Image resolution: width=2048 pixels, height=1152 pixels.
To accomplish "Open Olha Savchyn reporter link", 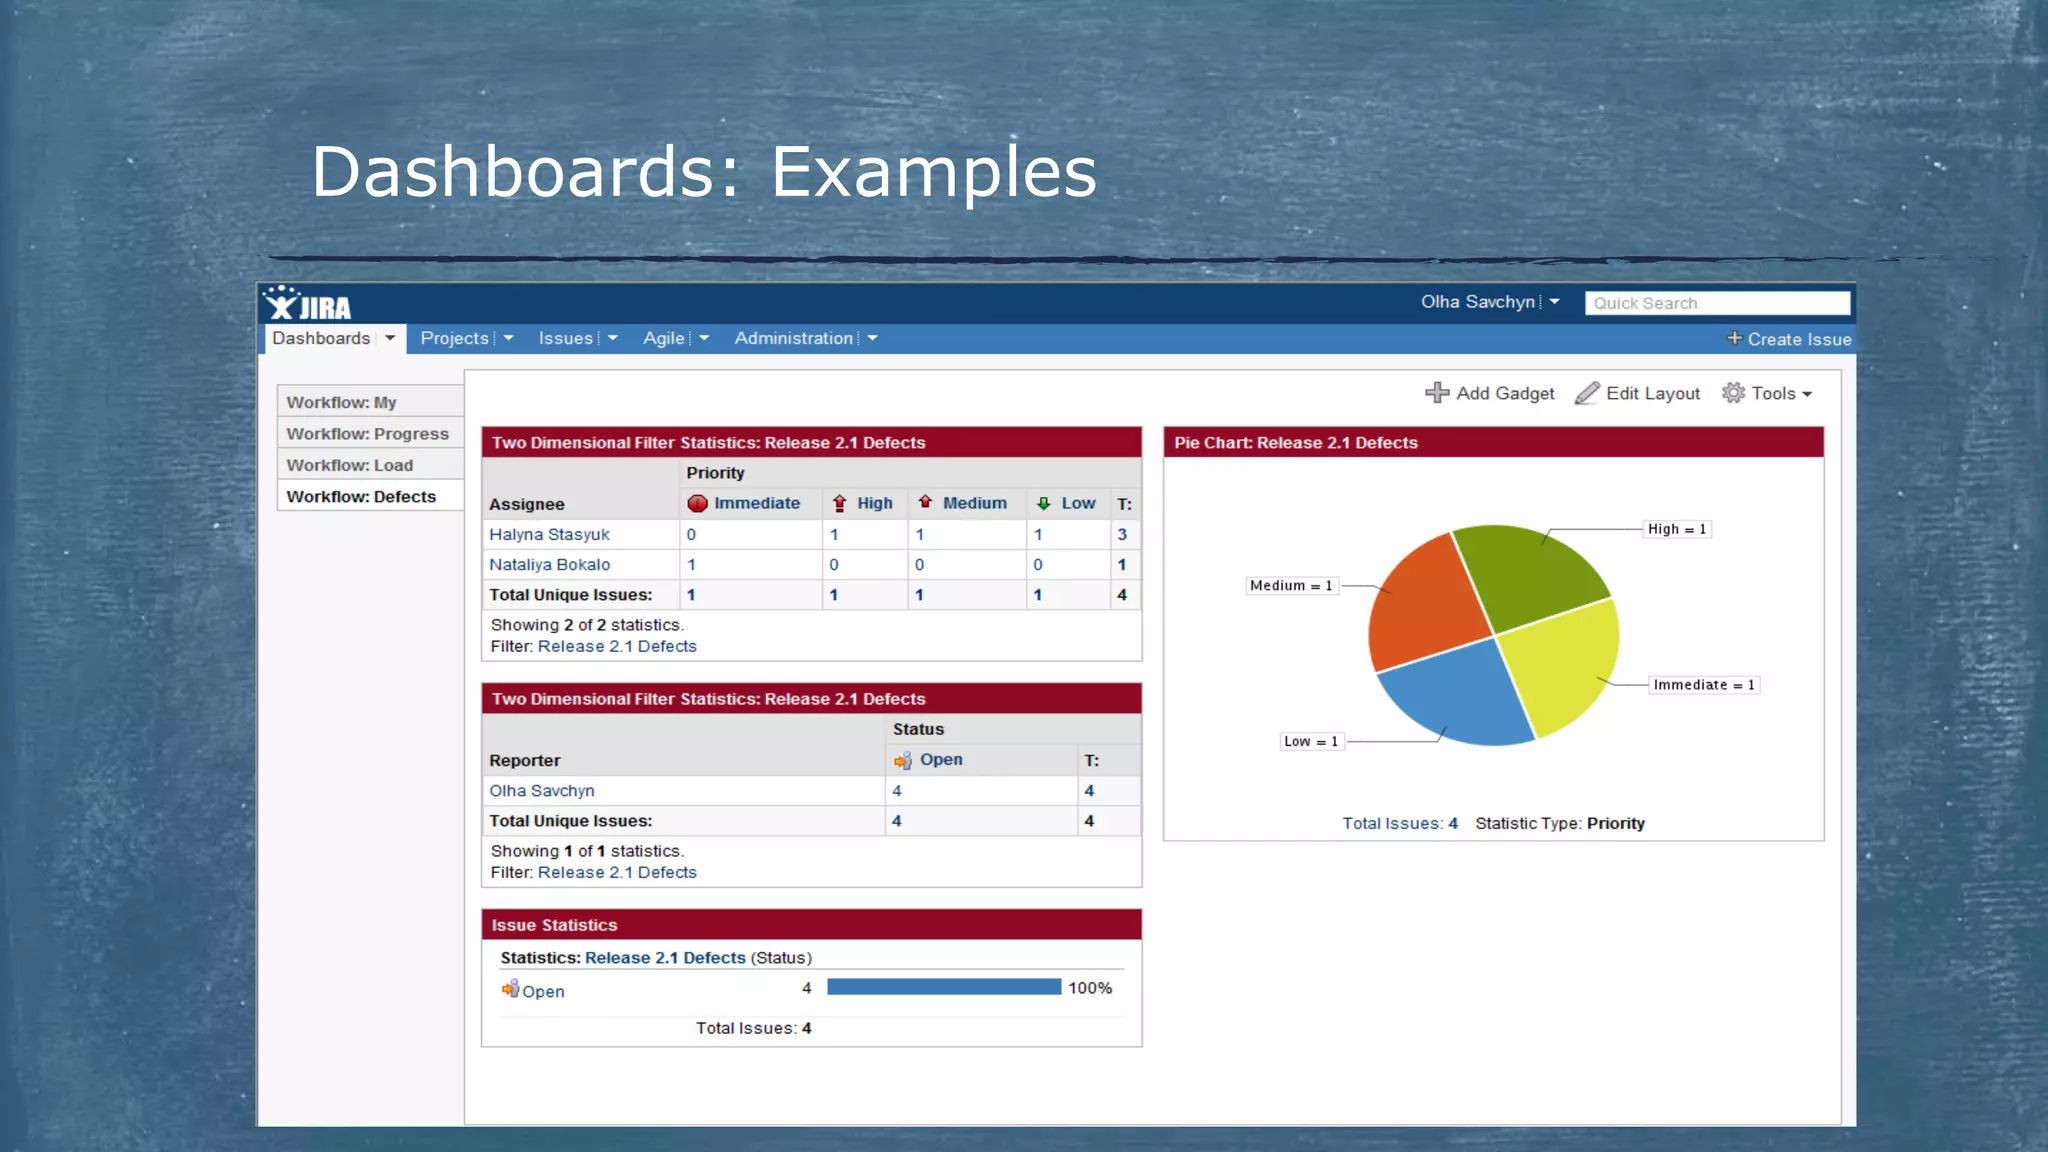I will point(541,790).
